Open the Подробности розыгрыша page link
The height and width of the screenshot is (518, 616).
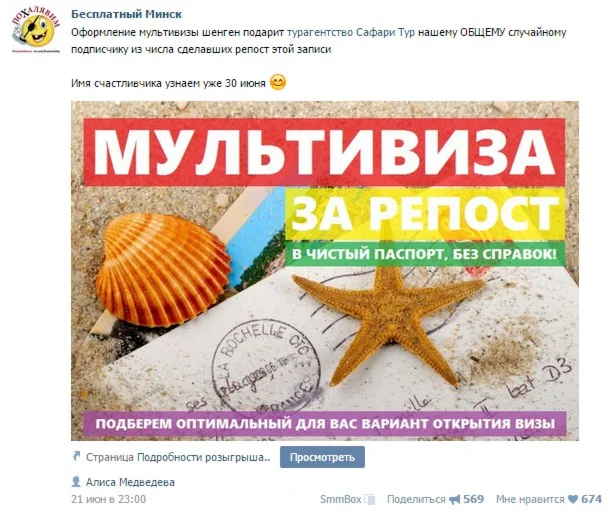[x=204, y=458]
